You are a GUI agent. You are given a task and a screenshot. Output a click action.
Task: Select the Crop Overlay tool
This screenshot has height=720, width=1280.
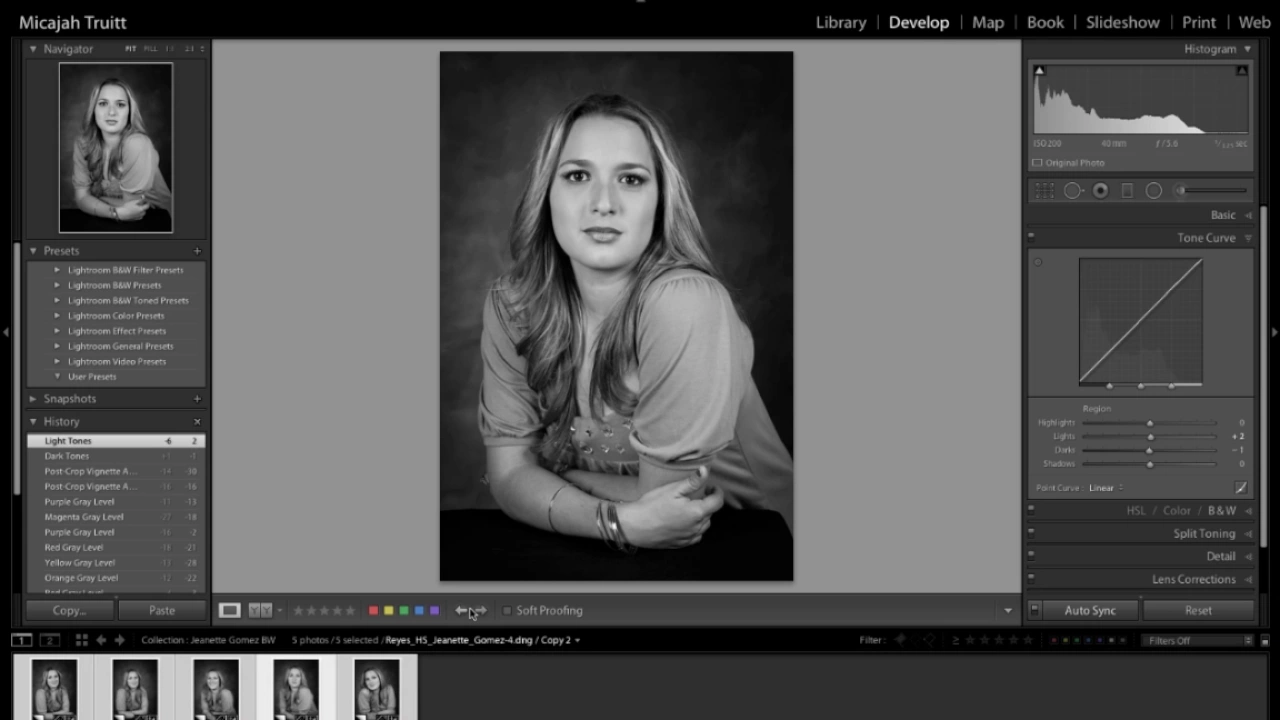click(x=1044, y=191)
